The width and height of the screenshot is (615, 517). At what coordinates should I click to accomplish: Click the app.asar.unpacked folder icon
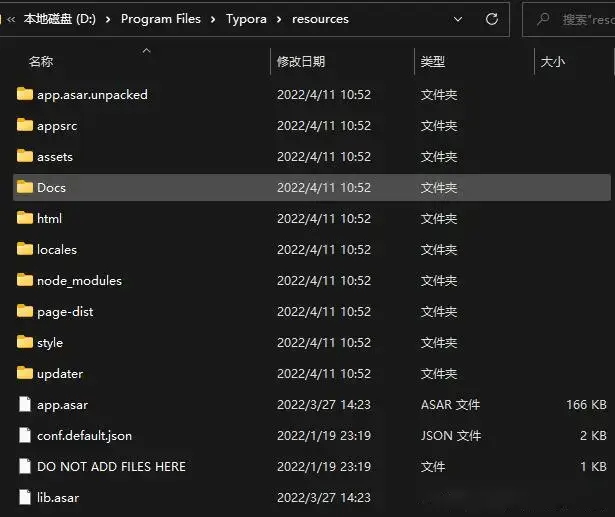[25, 94]
